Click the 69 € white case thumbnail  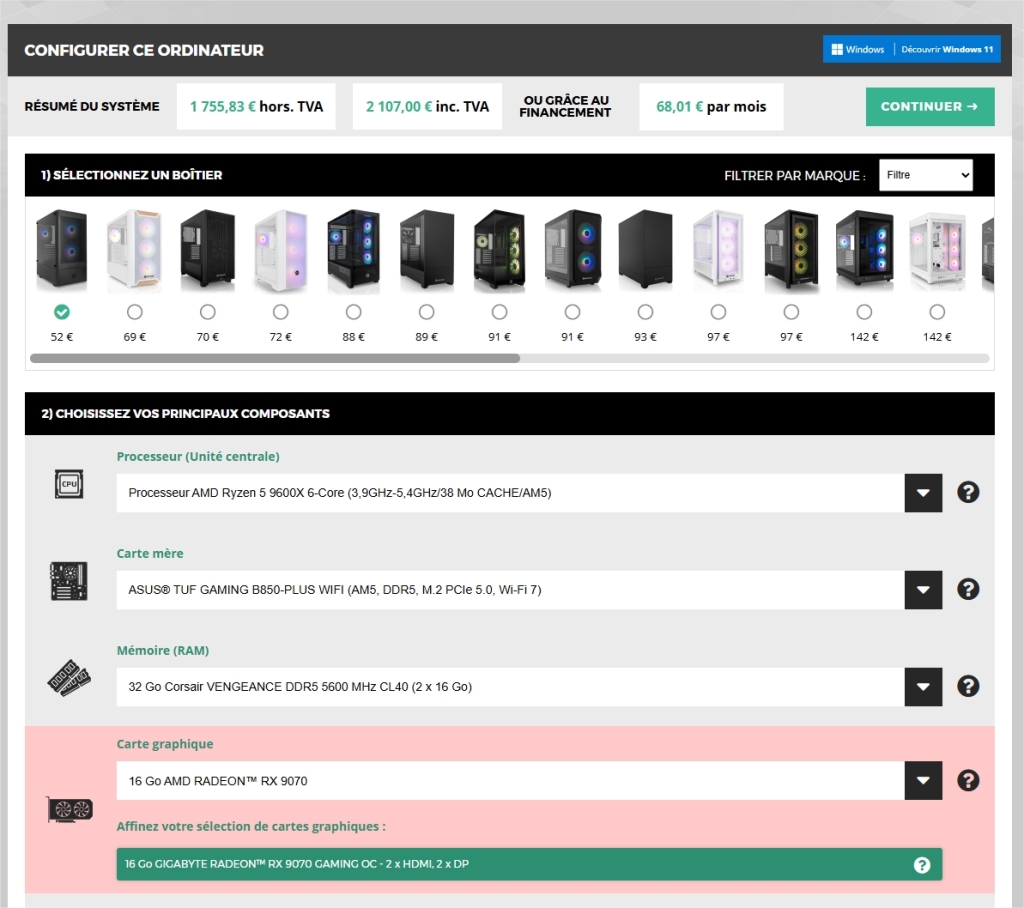point(135,250)
